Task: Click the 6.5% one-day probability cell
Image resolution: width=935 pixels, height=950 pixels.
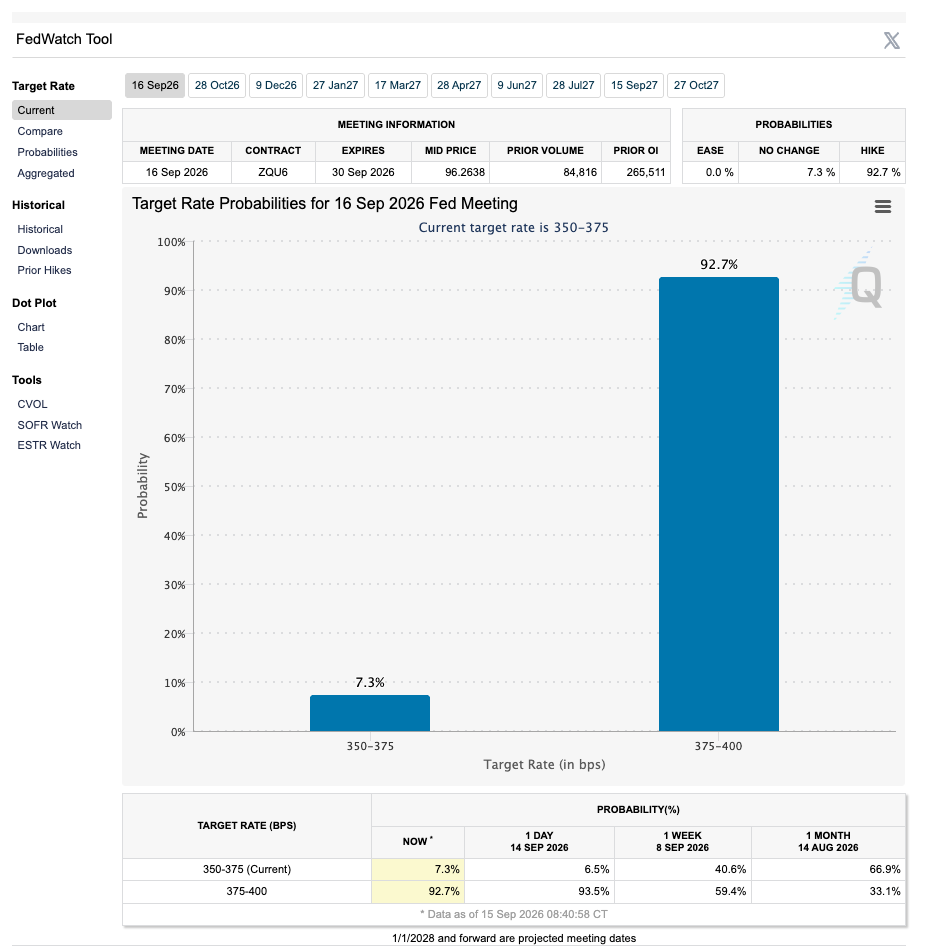Action: click(539, 869)
